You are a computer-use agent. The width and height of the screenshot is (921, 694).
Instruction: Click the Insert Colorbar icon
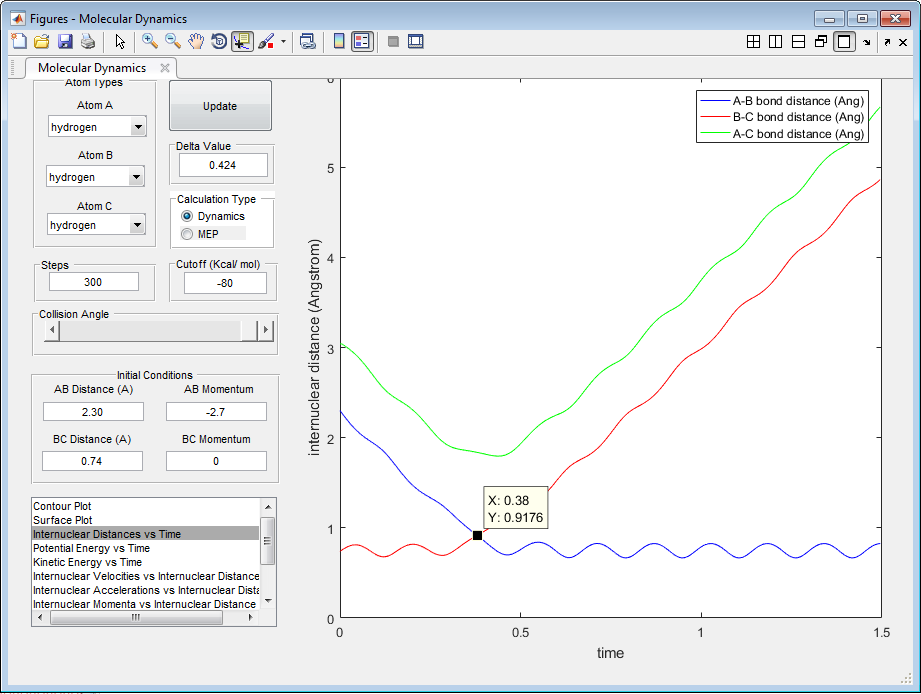point(339,41)
